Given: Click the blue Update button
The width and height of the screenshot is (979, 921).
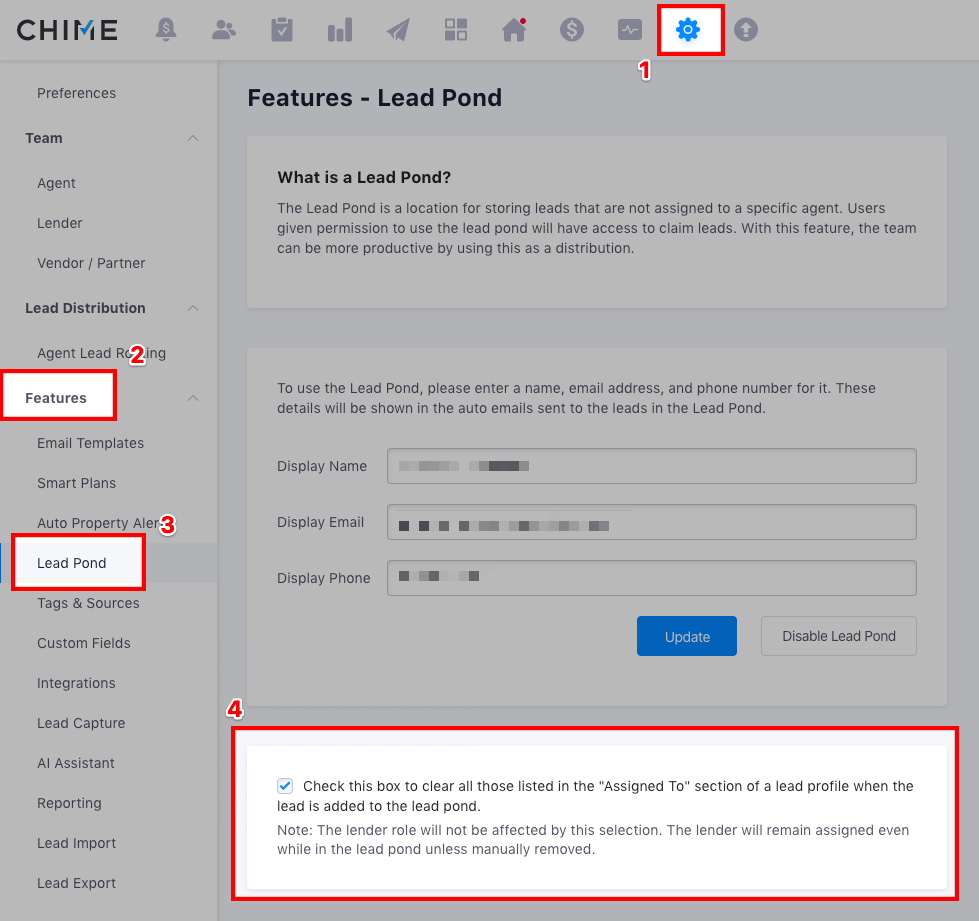Looking at the screenshot, I should tap(687, 636).
